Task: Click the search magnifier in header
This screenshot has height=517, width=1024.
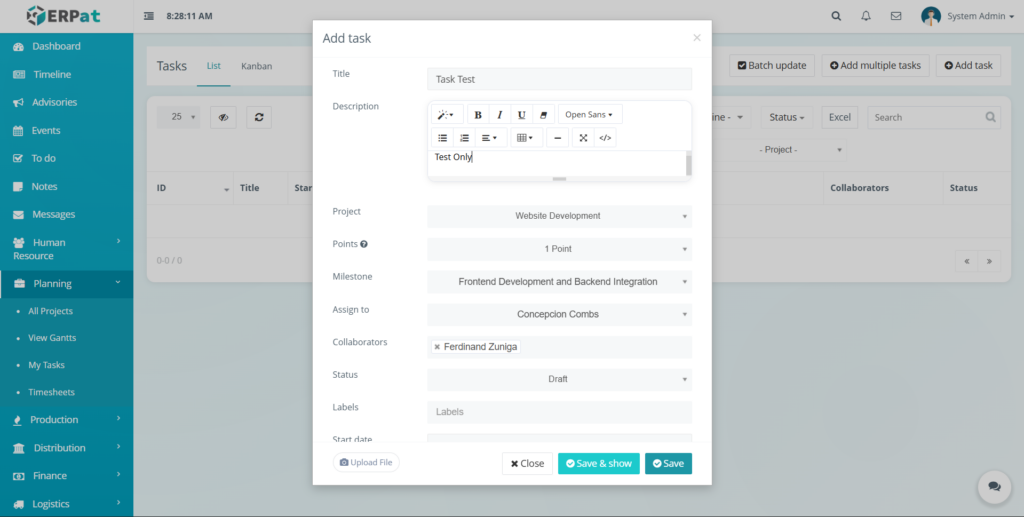Action: [x=836, y=16]
